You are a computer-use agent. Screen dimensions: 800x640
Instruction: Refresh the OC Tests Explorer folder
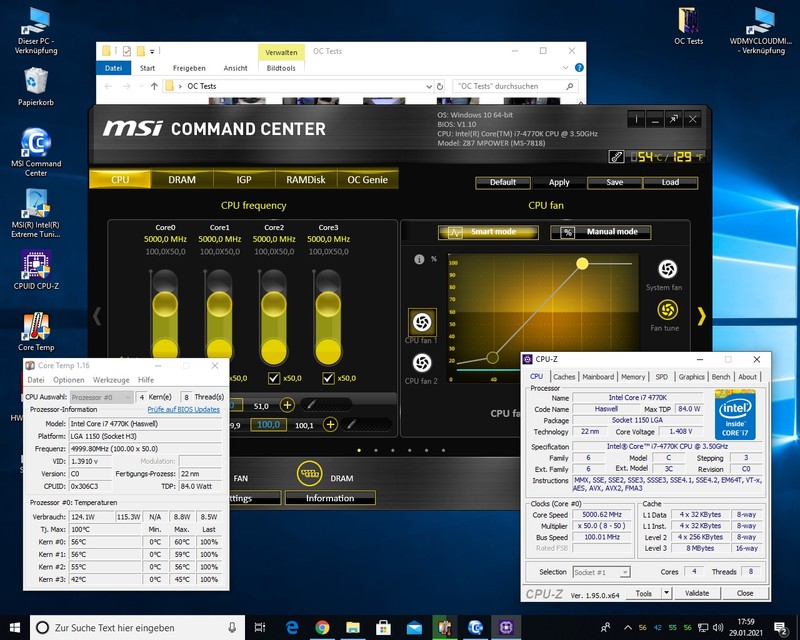click(x=440, y=86)
